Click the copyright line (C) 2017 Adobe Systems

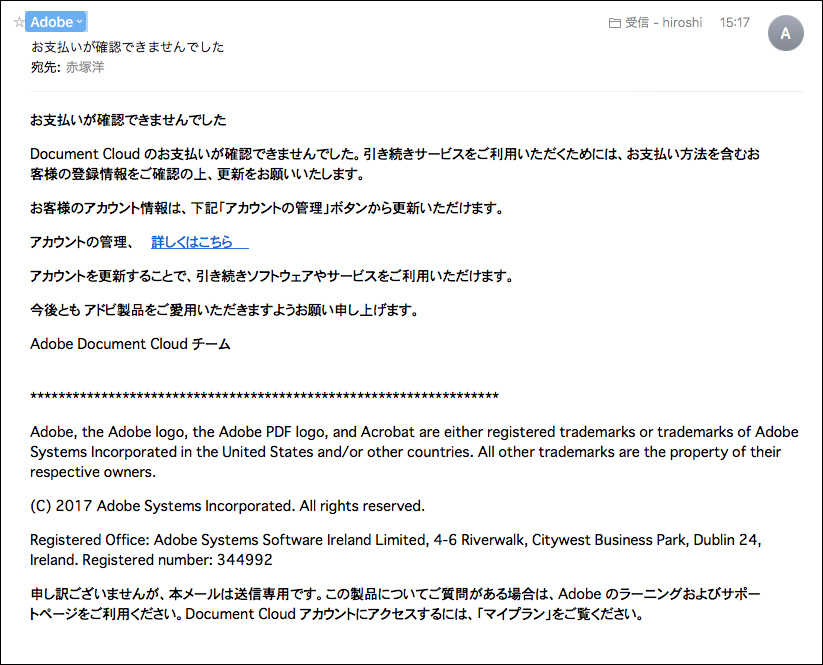pyautogui.click(x=227, y=506)
